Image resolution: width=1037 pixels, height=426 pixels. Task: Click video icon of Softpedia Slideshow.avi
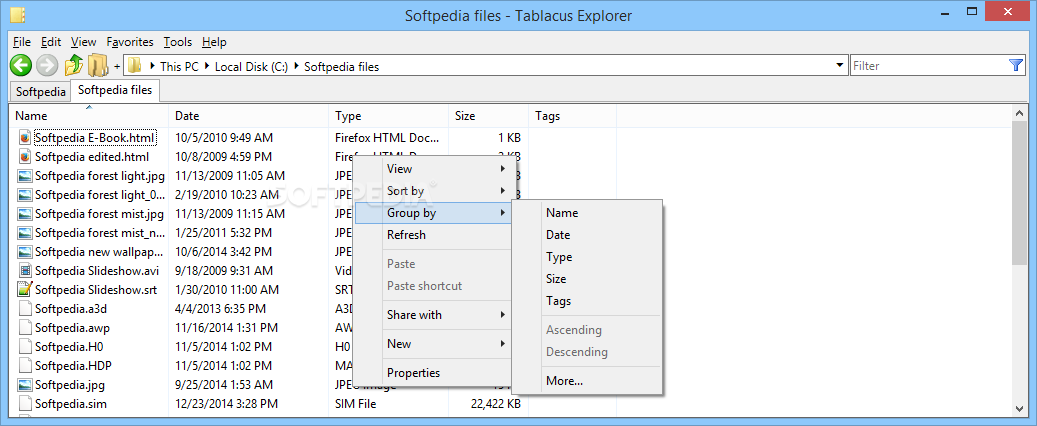click(25, 271)
